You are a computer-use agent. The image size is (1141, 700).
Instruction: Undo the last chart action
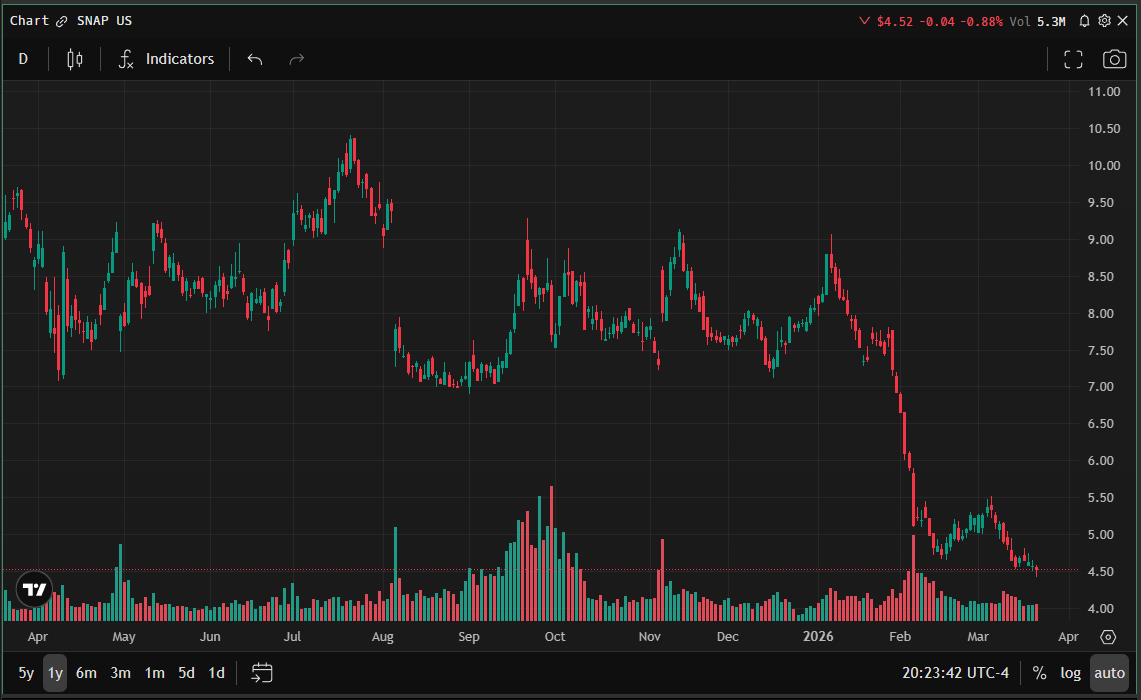coord(255,59)
